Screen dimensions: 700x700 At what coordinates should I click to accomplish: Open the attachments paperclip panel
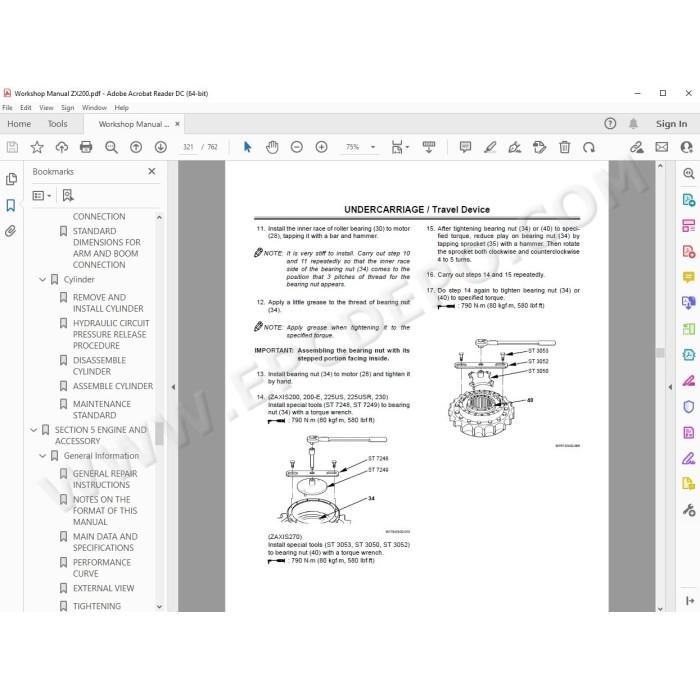click(11, 231)
